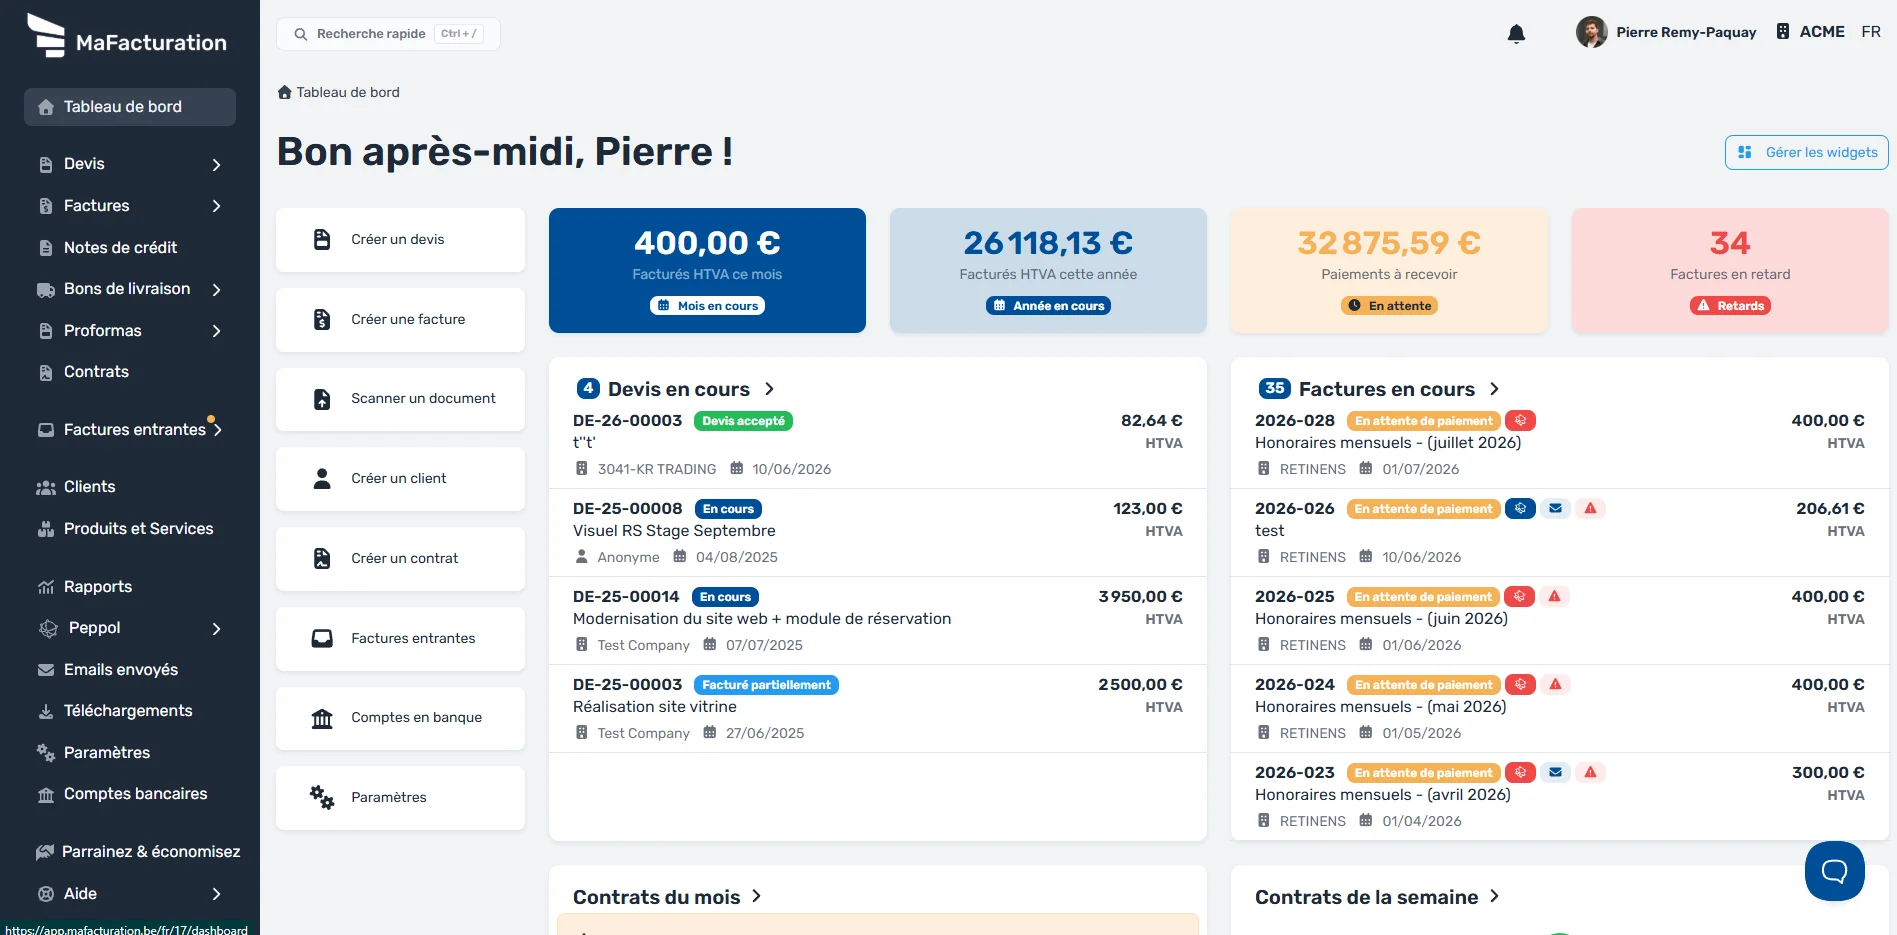Open quote DE-26-00003
The height and width of the screenshot is (935, 1897).
click(627, 421)
